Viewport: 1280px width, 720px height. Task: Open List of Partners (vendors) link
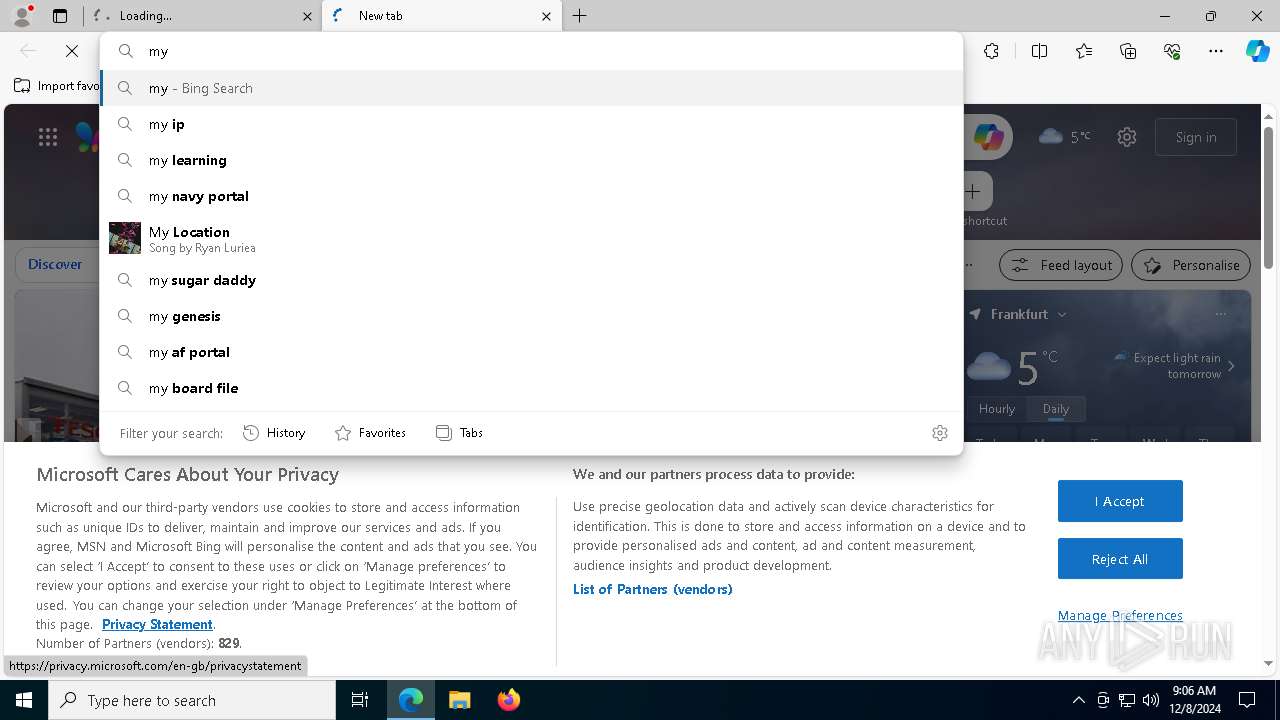pos(652,589)
